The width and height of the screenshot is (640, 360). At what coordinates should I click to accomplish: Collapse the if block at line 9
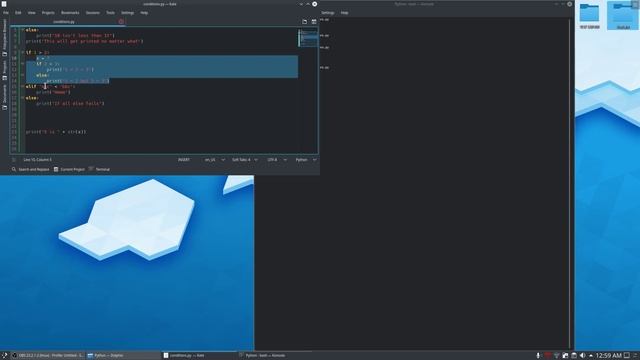(22, 52)
